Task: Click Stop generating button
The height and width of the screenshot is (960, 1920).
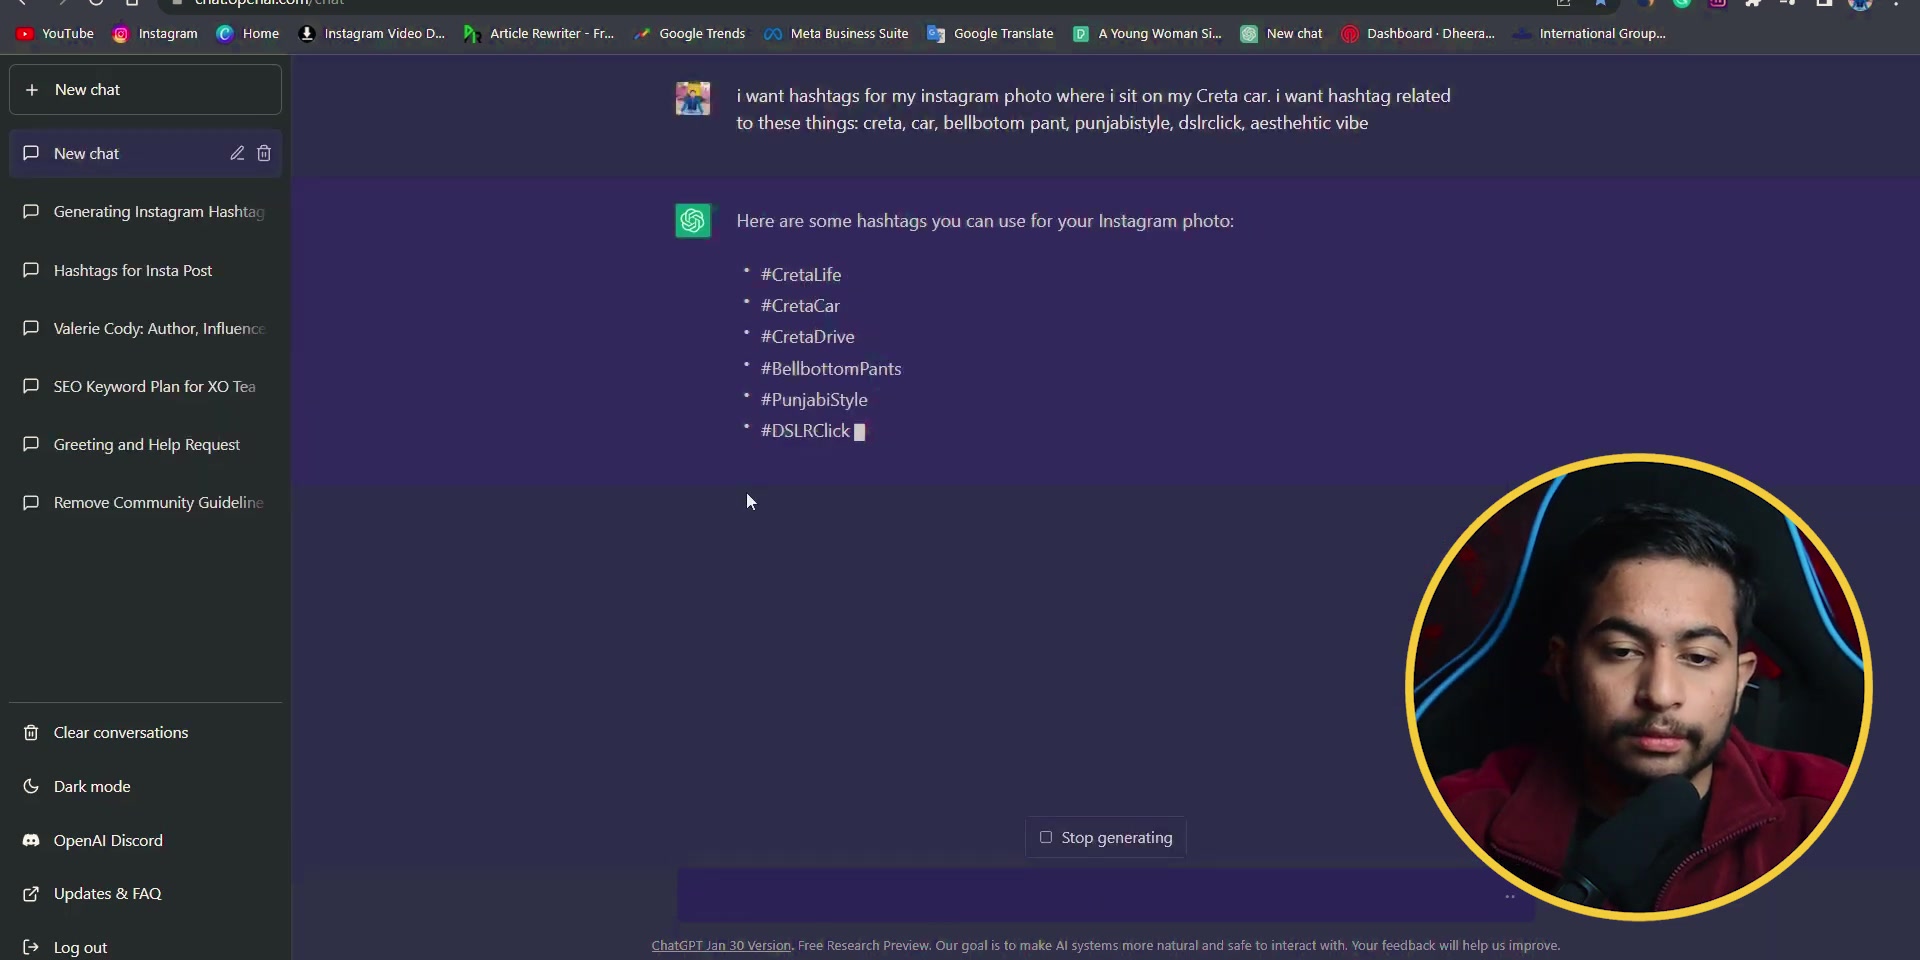Action: point(1106,837)
